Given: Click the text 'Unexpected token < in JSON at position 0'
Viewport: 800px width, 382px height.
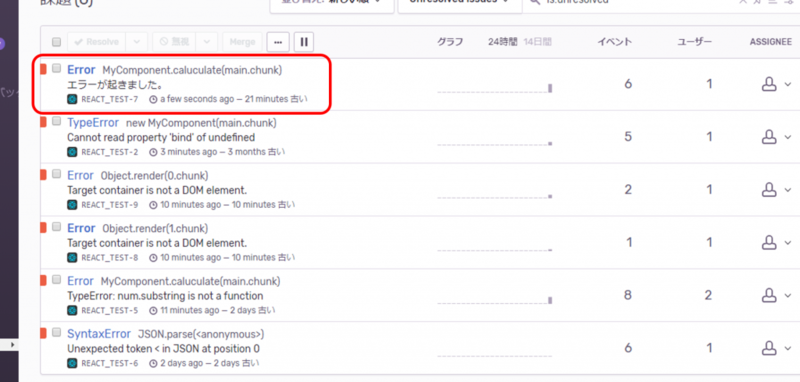Looking at the screenshot, I should [163, 349].
